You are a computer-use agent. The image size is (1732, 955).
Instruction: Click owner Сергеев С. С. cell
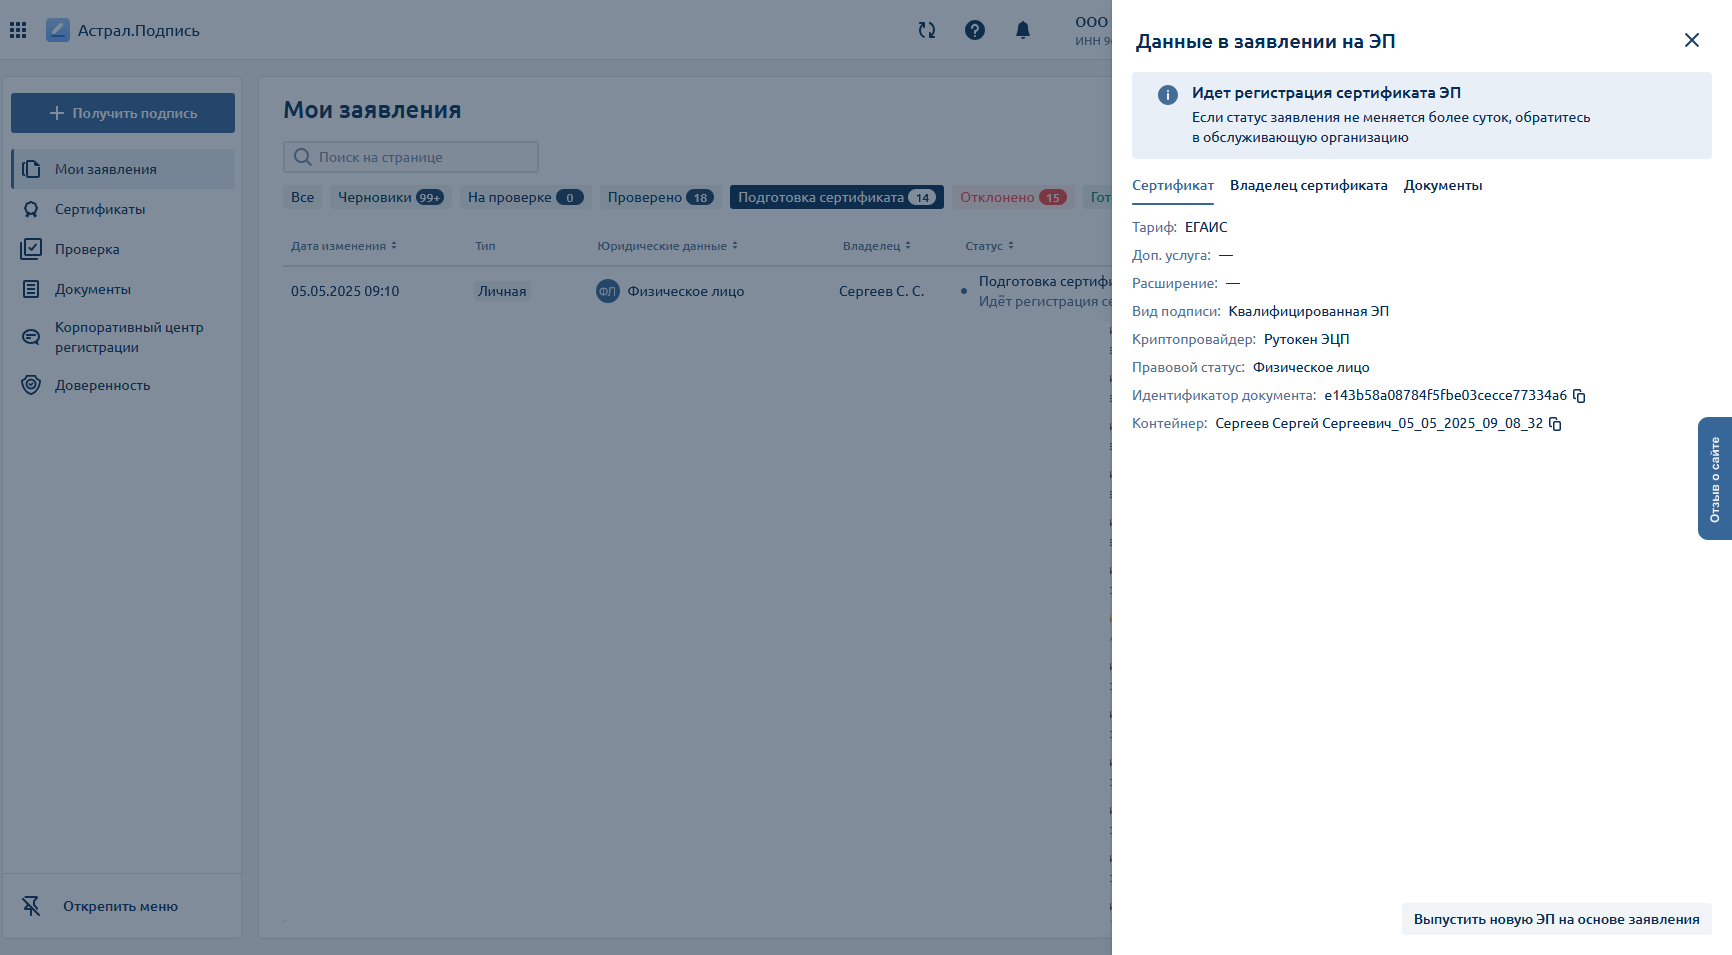click(x=881, y=291)
